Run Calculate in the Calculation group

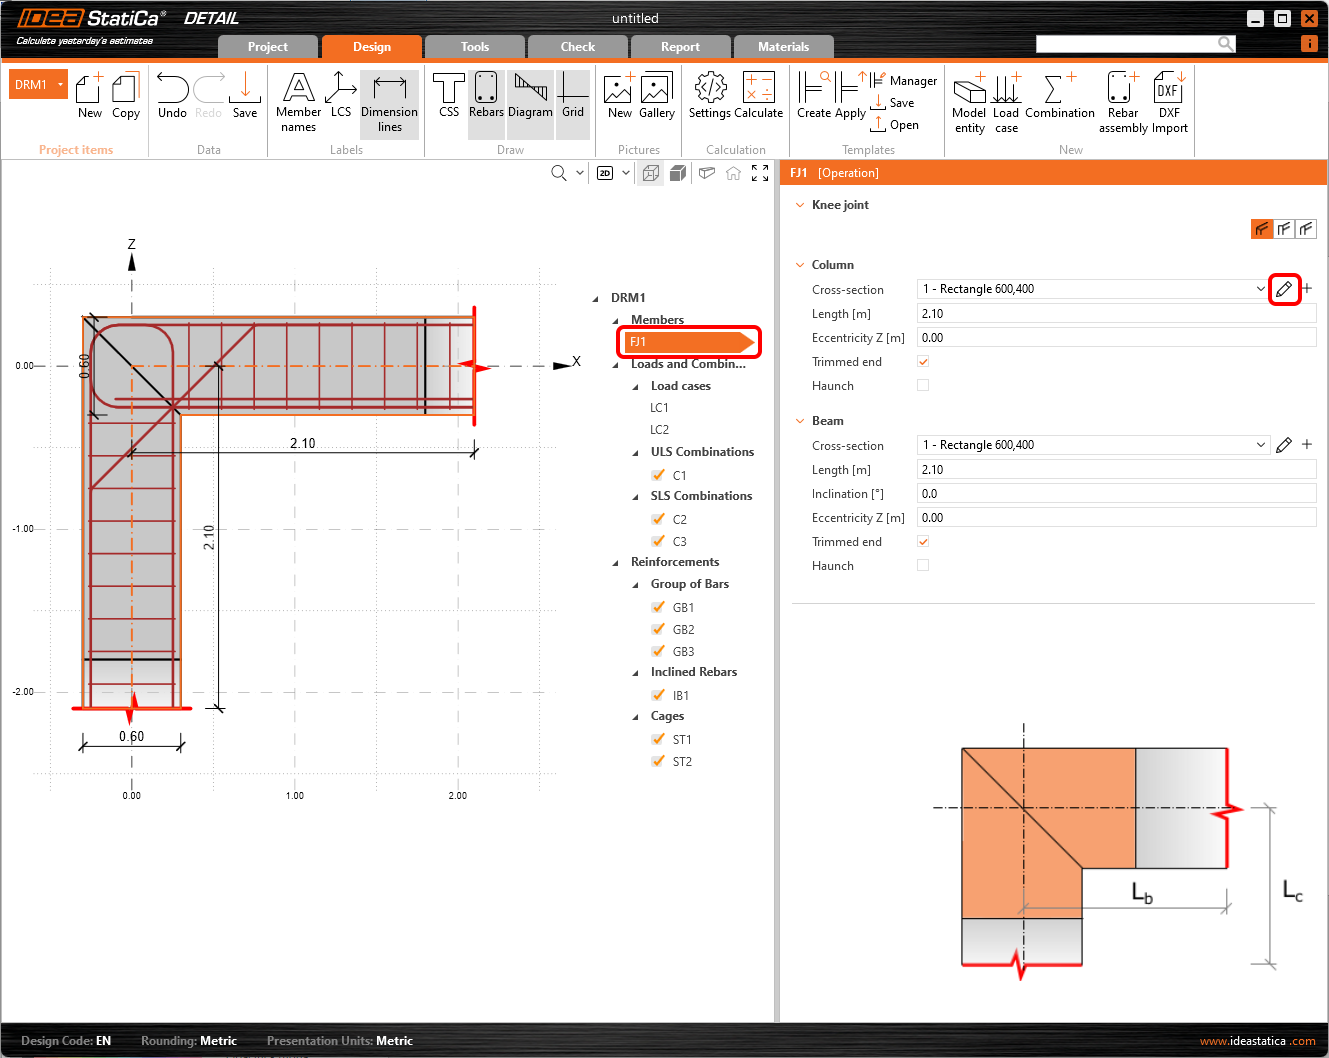pyautogui.click(x=760, y=97)
